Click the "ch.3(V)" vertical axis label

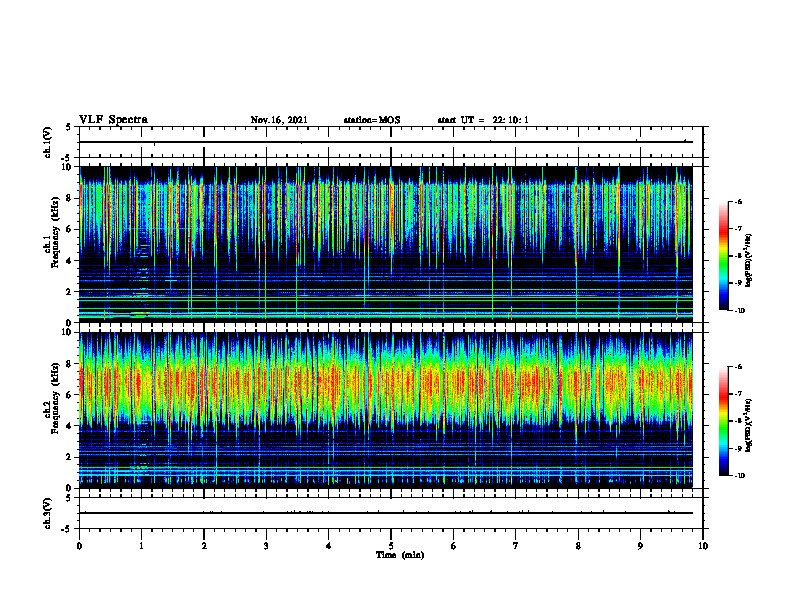(x=48, y=513)
